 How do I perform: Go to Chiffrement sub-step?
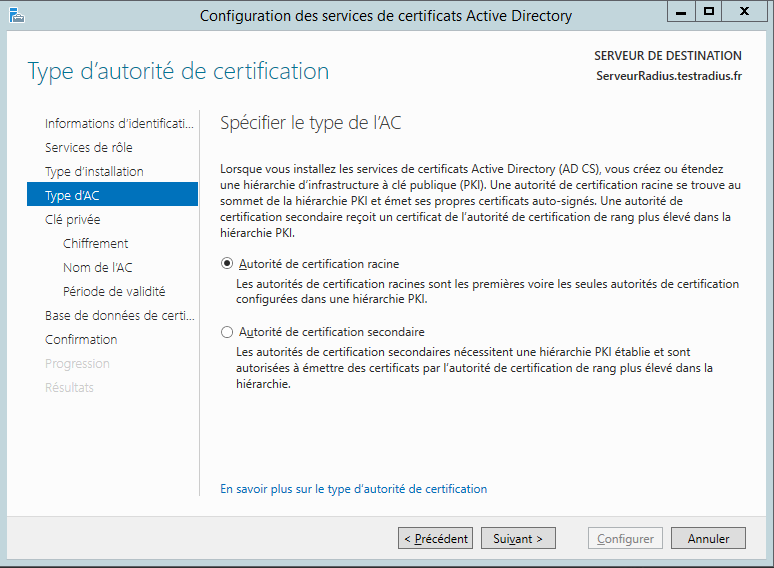95,243
